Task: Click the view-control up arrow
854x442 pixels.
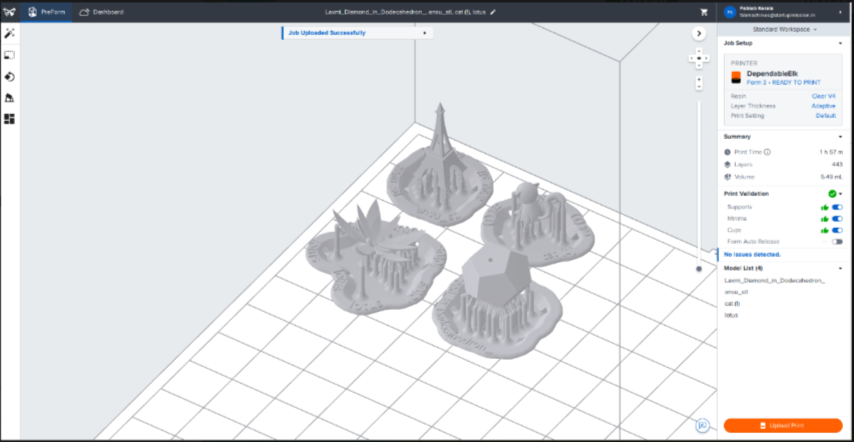Action: (x=699, y=51)
